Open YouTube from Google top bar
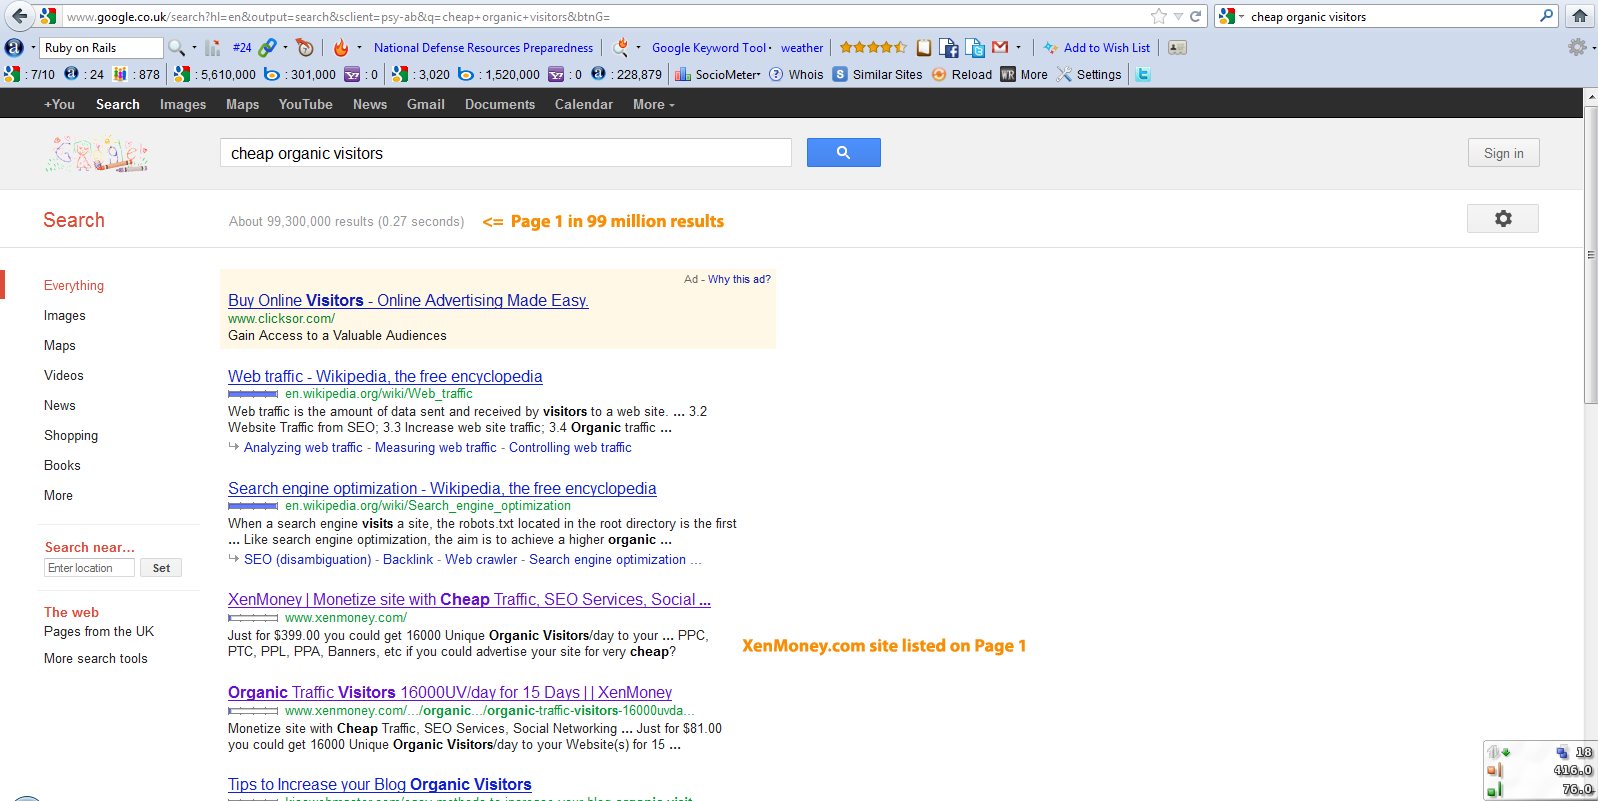 coord(306,104)
